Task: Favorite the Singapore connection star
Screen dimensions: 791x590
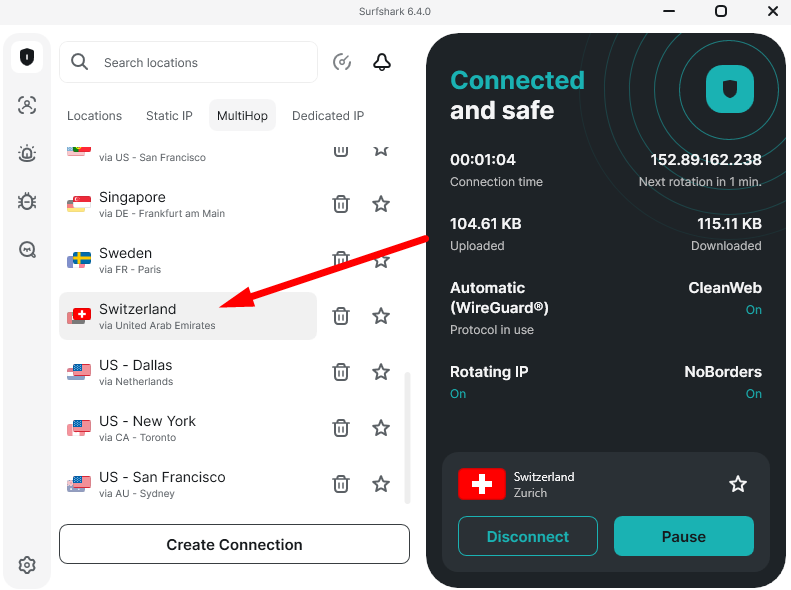Action: point(381,204)
